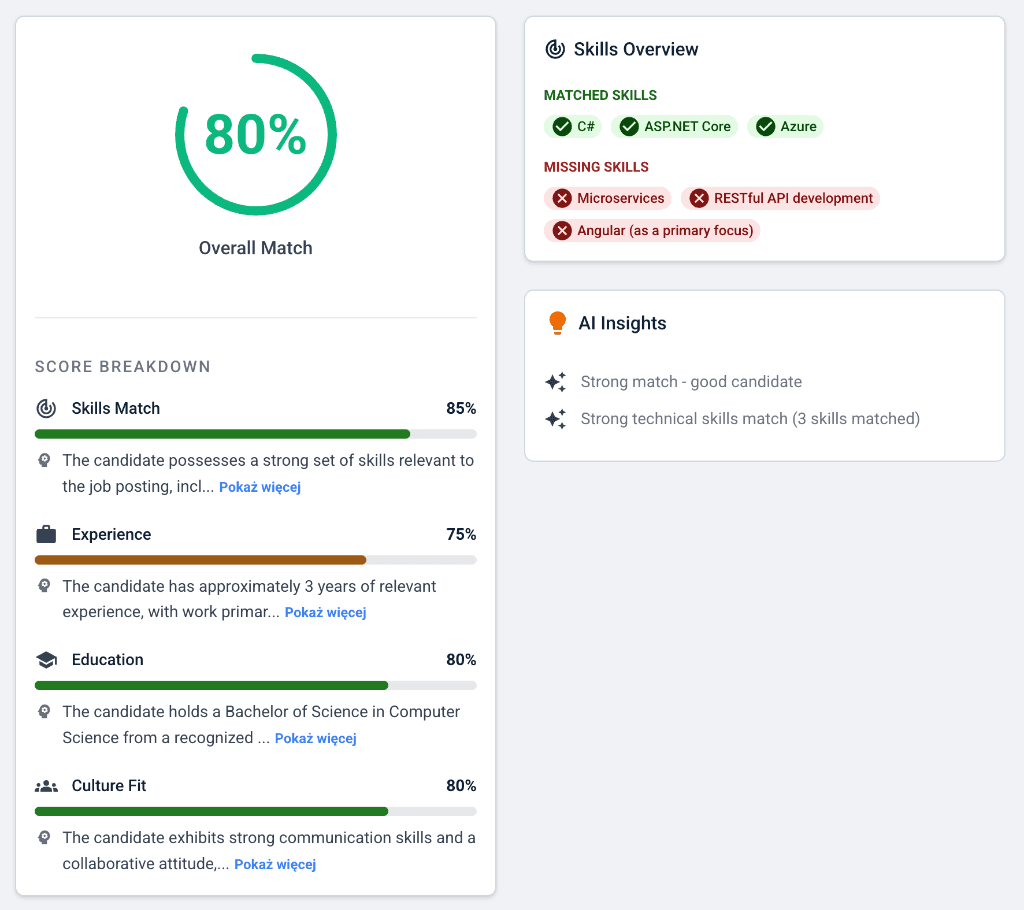The image size is (1024, 910).
Task: Click the Culture Fit people icon
Action: coord(46,786)
